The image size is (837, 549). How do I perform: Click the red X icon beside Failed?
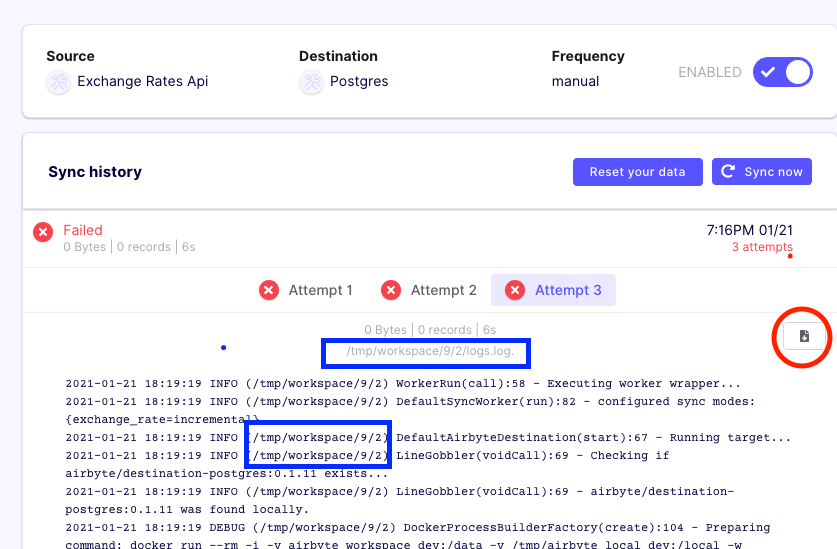pos(43,232)
